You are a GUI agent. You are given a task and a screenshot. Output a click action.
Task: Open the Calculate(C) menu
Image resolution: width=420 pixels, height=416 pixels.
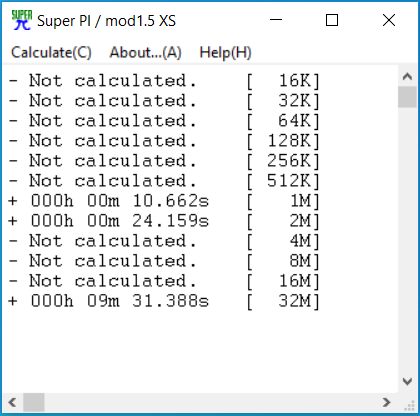(x=51, y=52)
